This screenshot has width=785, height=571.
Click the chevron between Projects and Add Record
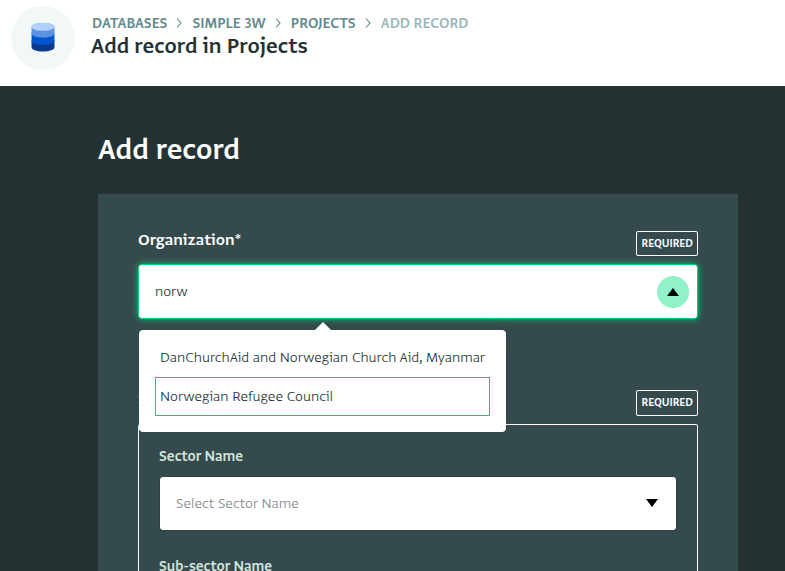point(368,23)
